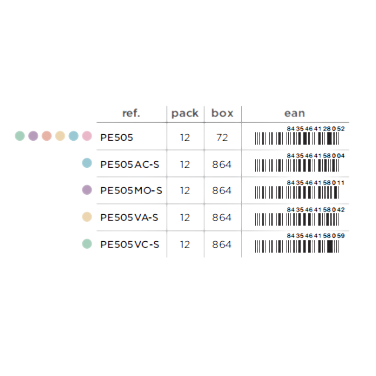The image size is (376, 376).
Task: Select the pack column header
Action: point(185,114)
